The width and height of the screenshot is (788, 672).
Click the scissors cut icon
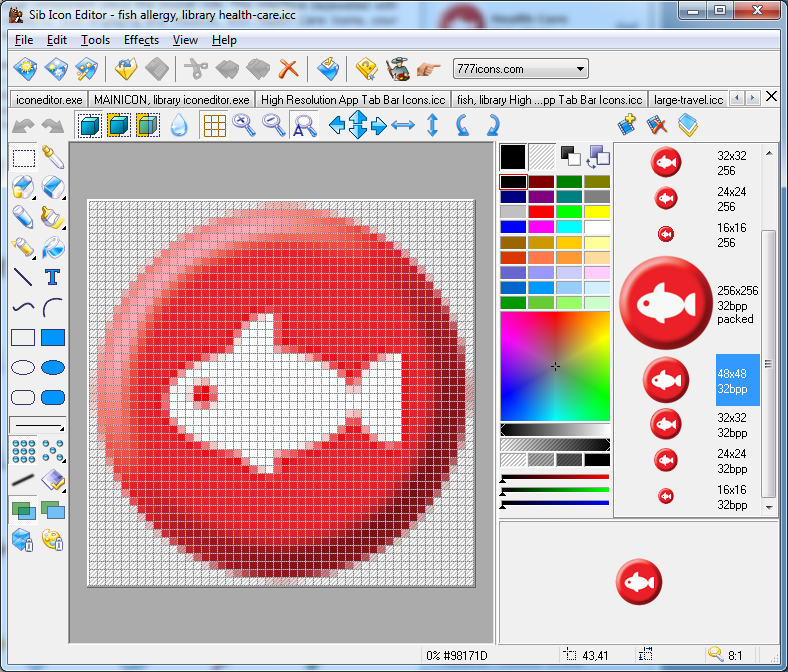pyautogui.click(x=196, y=69)
